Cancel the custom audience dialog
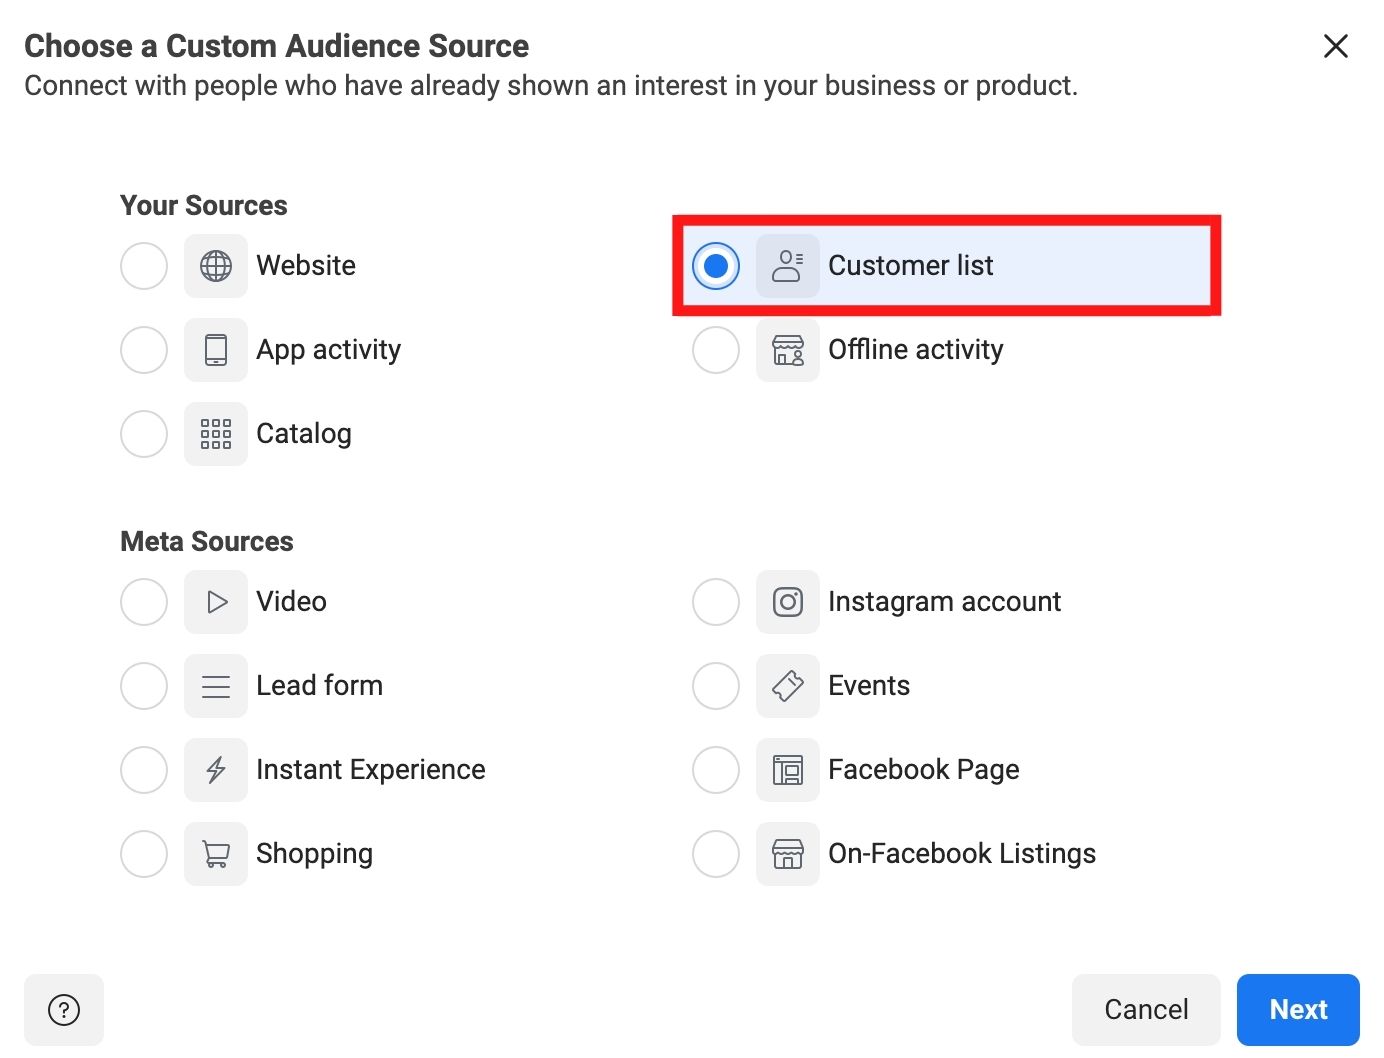The image size is (1384, 1058). point(1146,1010)
